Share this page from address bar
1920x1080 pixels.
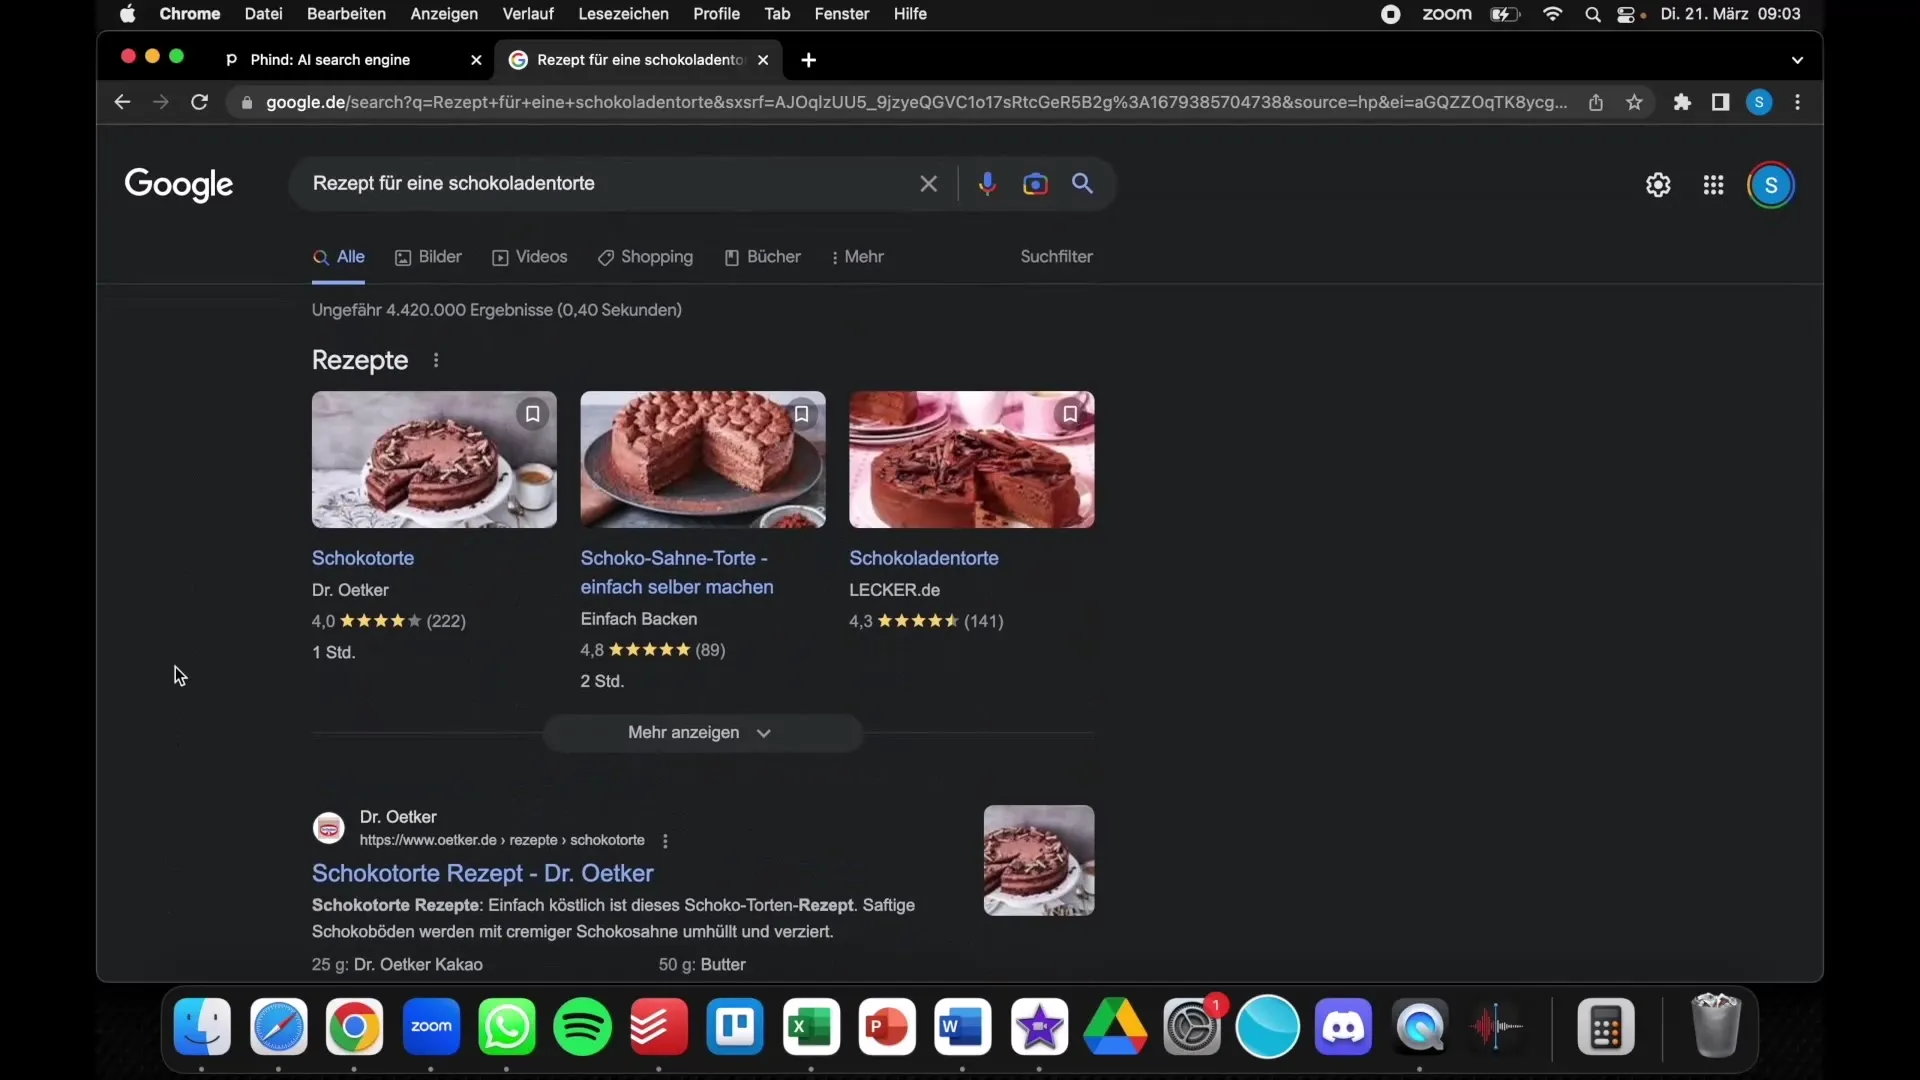pos(1596,102)
